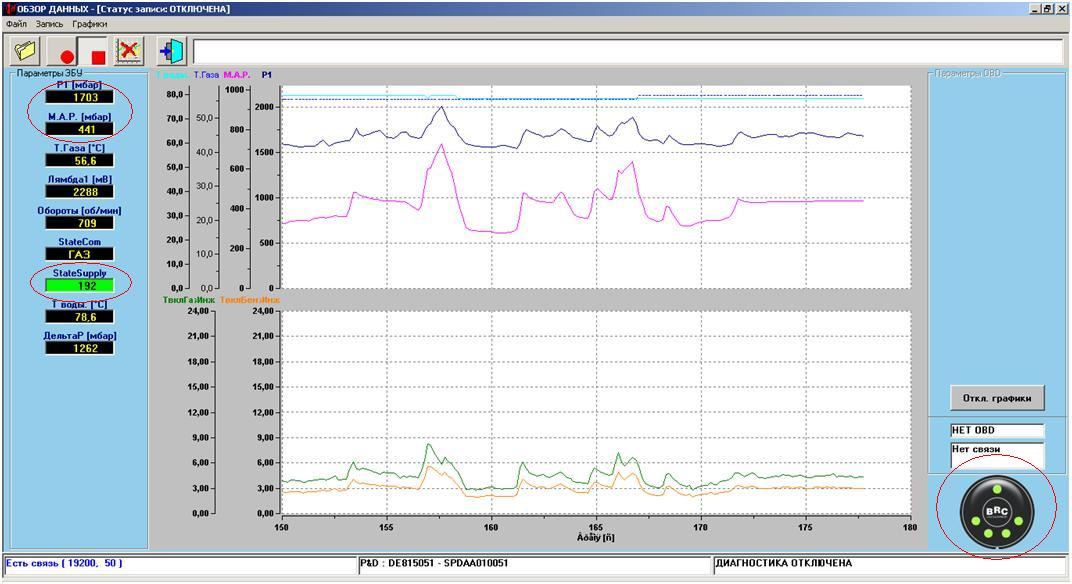Click the Обороты [об/мин] parameter label
The image size is (1072, 584).
[79, 211]
